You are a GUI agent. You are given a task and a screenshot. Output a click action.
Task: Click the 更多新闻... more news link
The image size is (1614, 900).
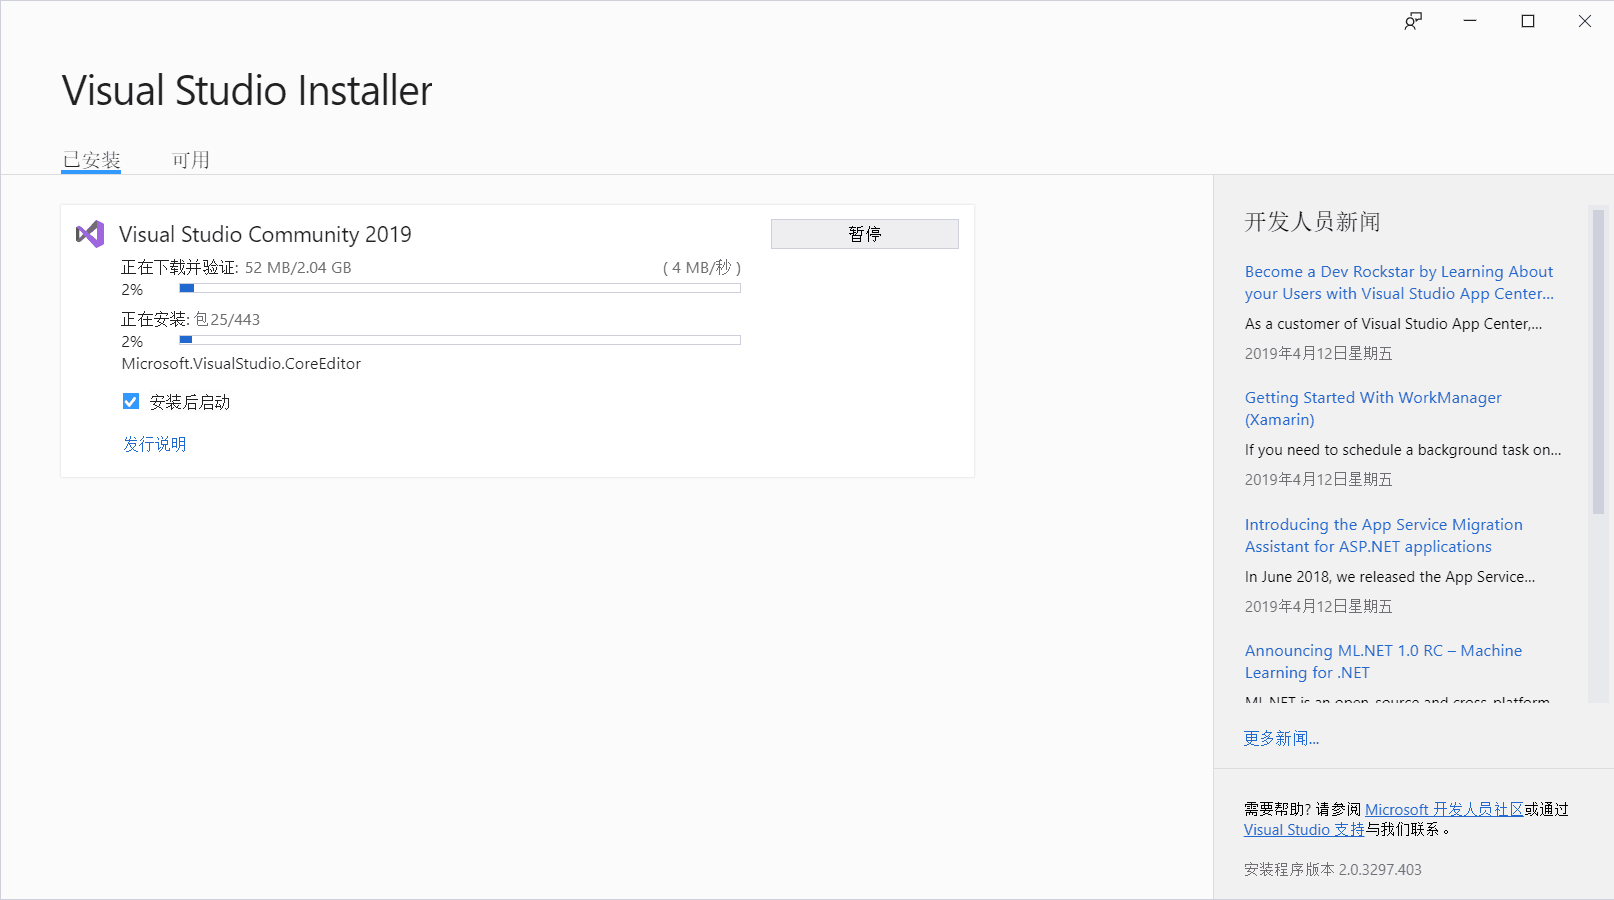point(1281,738)
